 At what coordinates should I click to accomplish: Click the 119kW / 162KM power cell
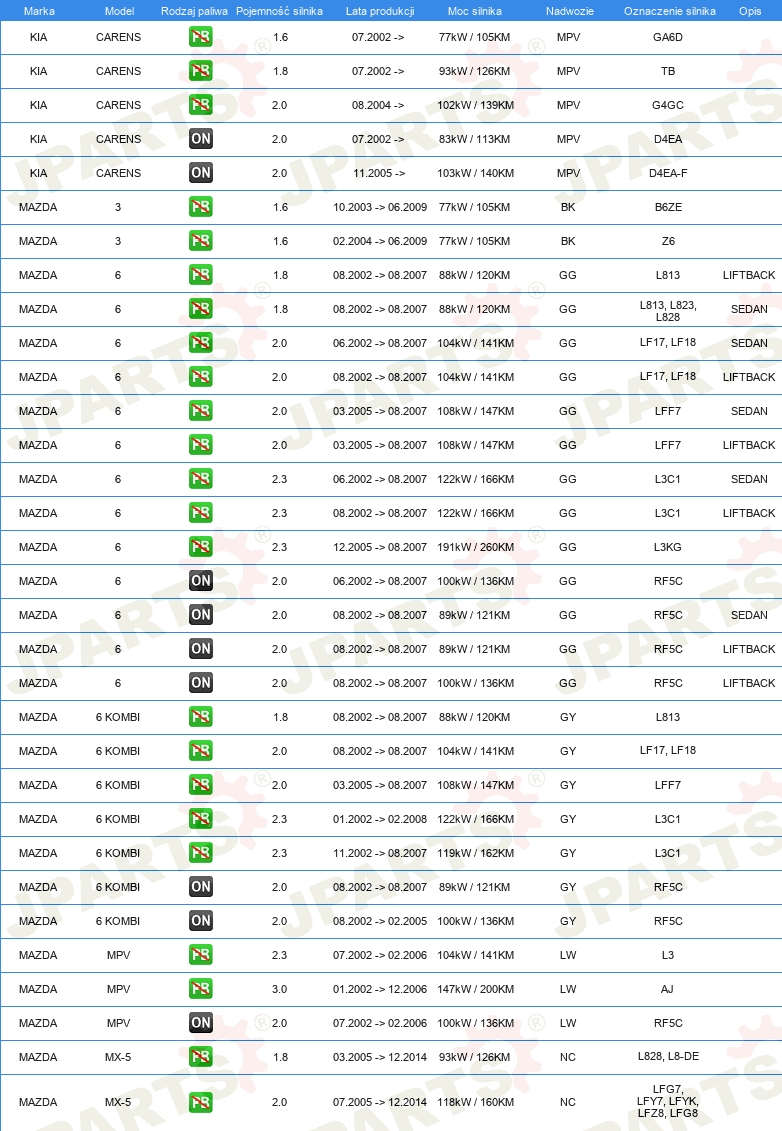coord(475,853)
